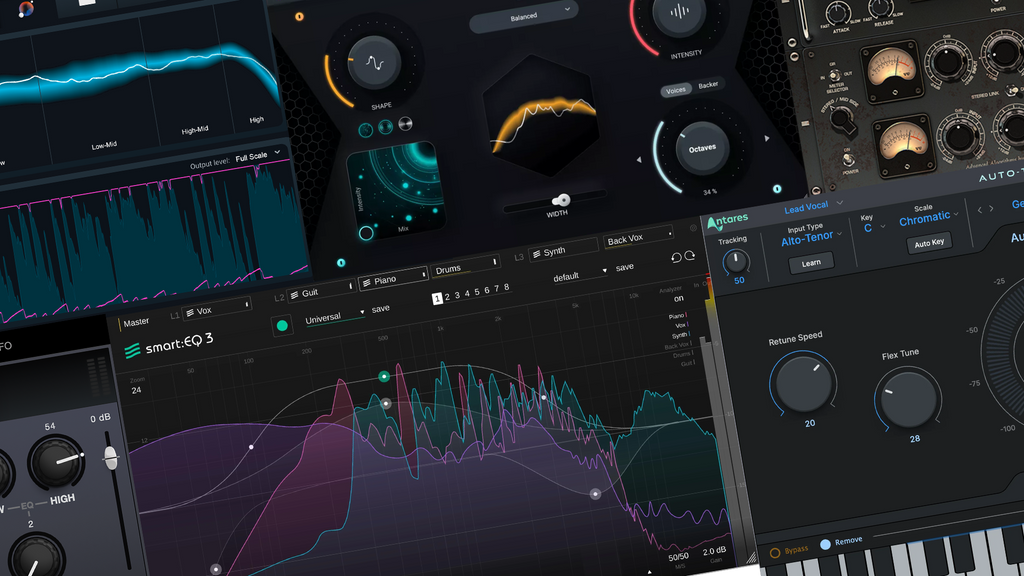Click the previous arrow left of Octaves knob
Image resolution: width=1024 pixels, height=576 pixels.
pyautogui.click(x=639, y=159)
